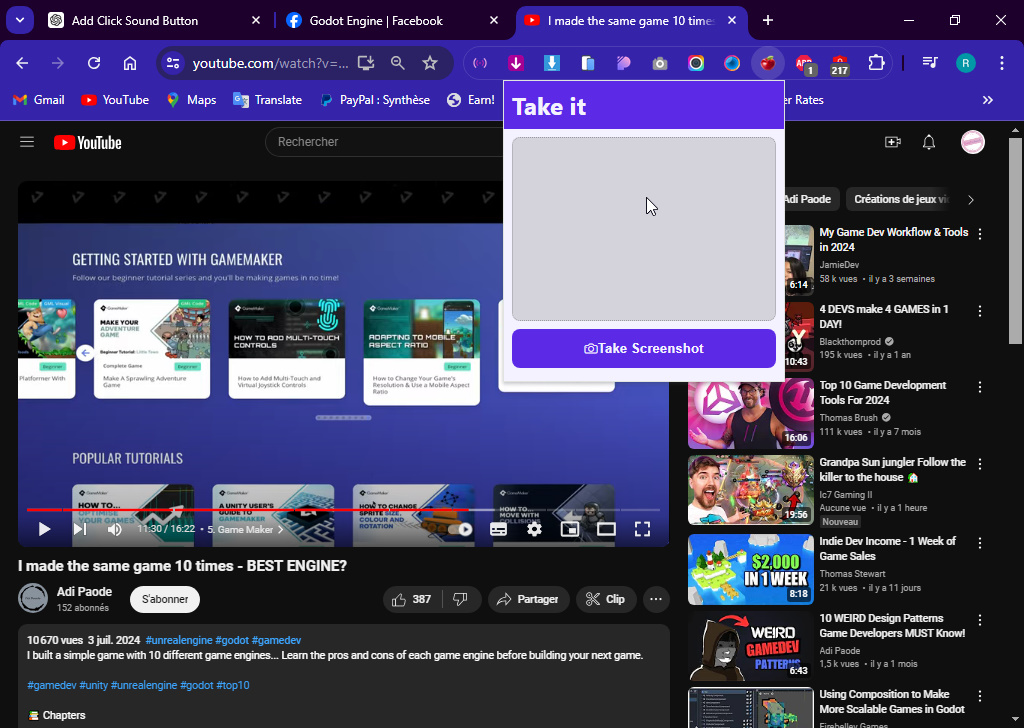Subscribe to Adi Paode with S'abonner
Image resolution: width=1024 pixels, height=728 pixels.
[x=165, y=599]
